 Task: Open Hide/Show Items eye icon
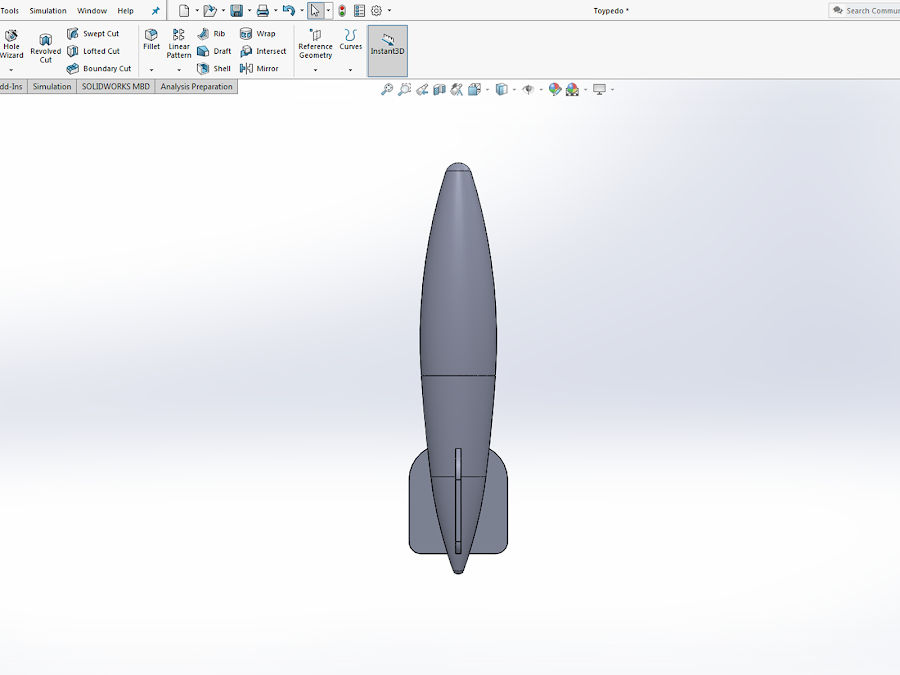(x=528, y=90)
